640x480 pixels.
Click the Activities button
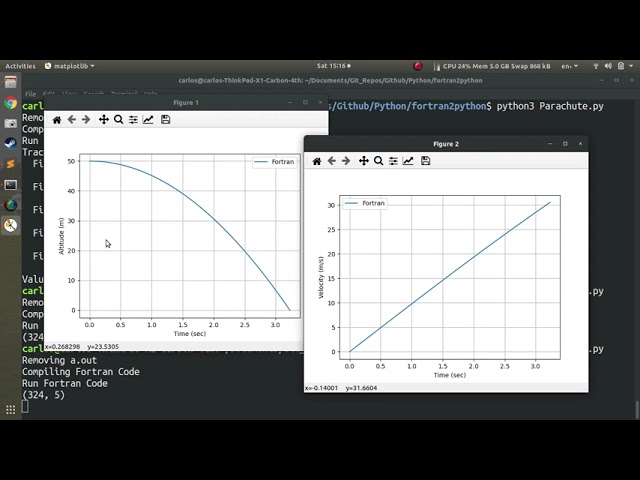pos(20,66)
